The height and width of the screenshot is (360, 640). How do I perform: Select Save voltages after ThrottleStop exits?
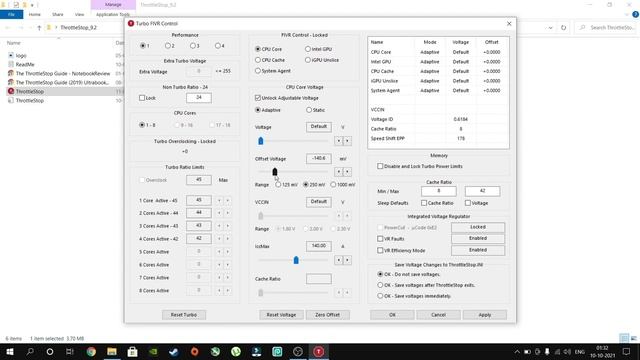(380, 285)
